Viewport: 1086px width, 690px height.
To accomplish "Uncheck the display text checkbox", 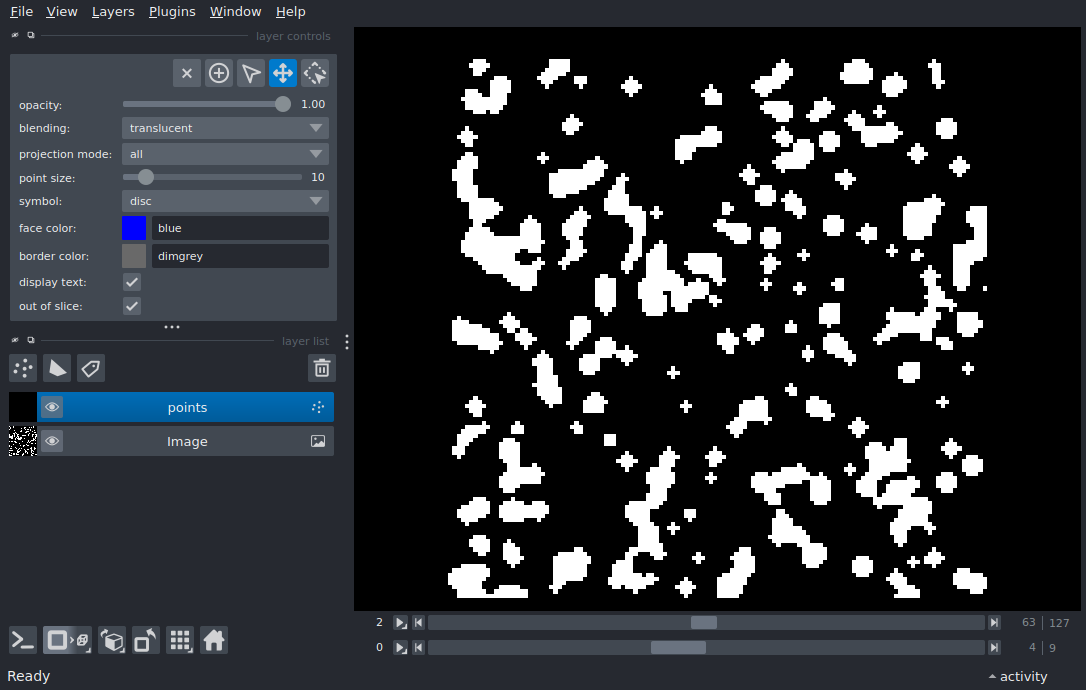I will (132, 282).
